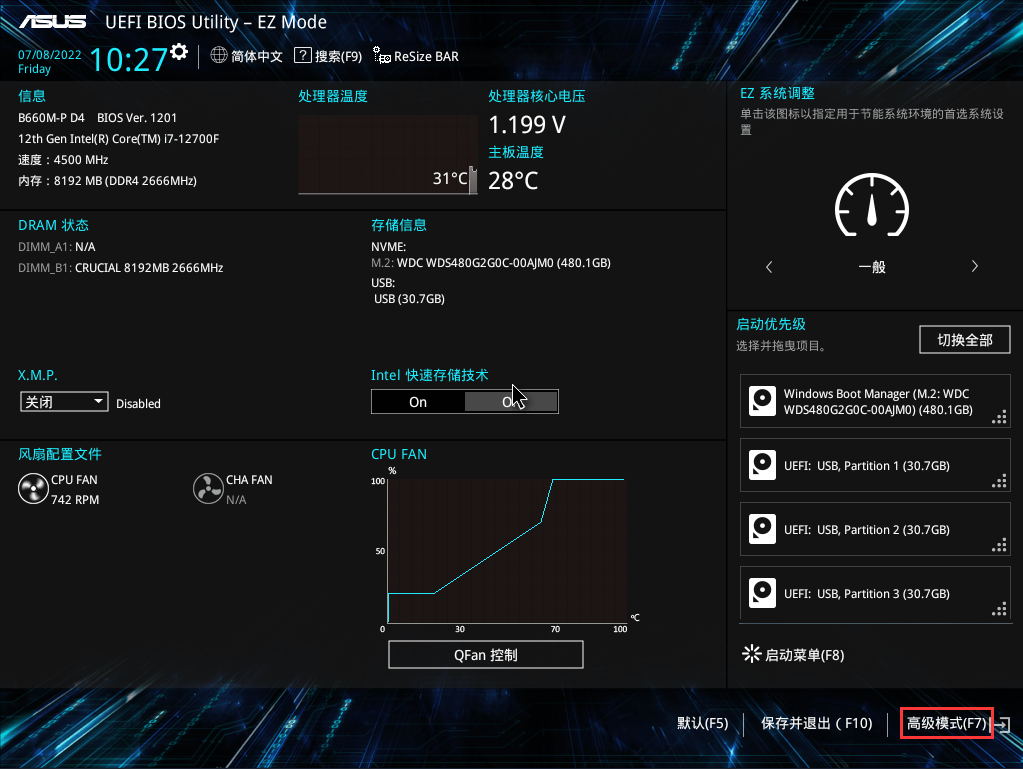Click the CPU FAN spinning fan icon
The height and width of the screenshot is (769, 1023).
click(x=33, y=488)
